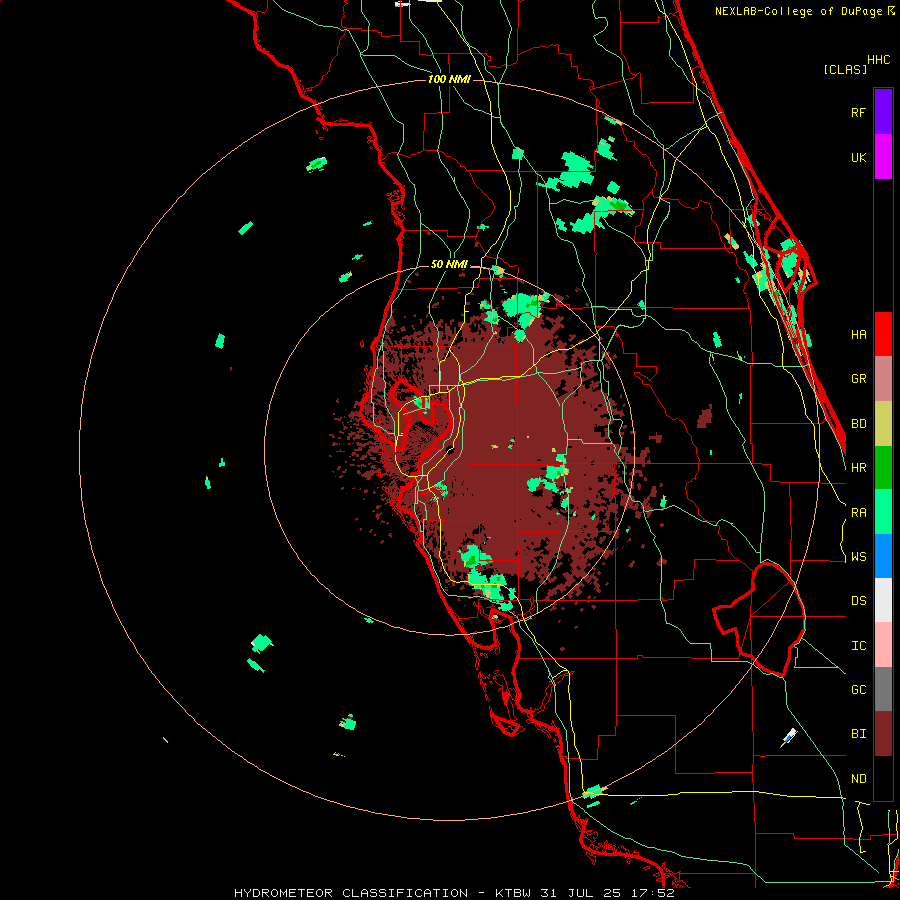Choose the blue WS wet snow color block

(883, 556)
